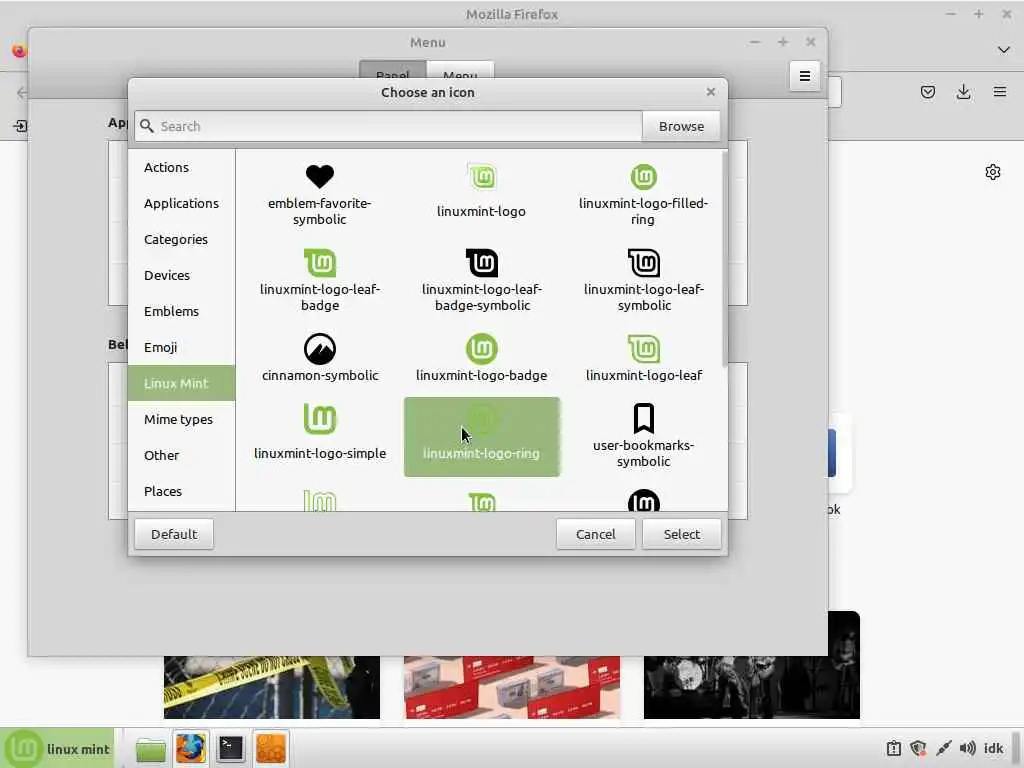Click the orange app icon in panel
The width and height of the screenshot is (1024, 768).
270,748
